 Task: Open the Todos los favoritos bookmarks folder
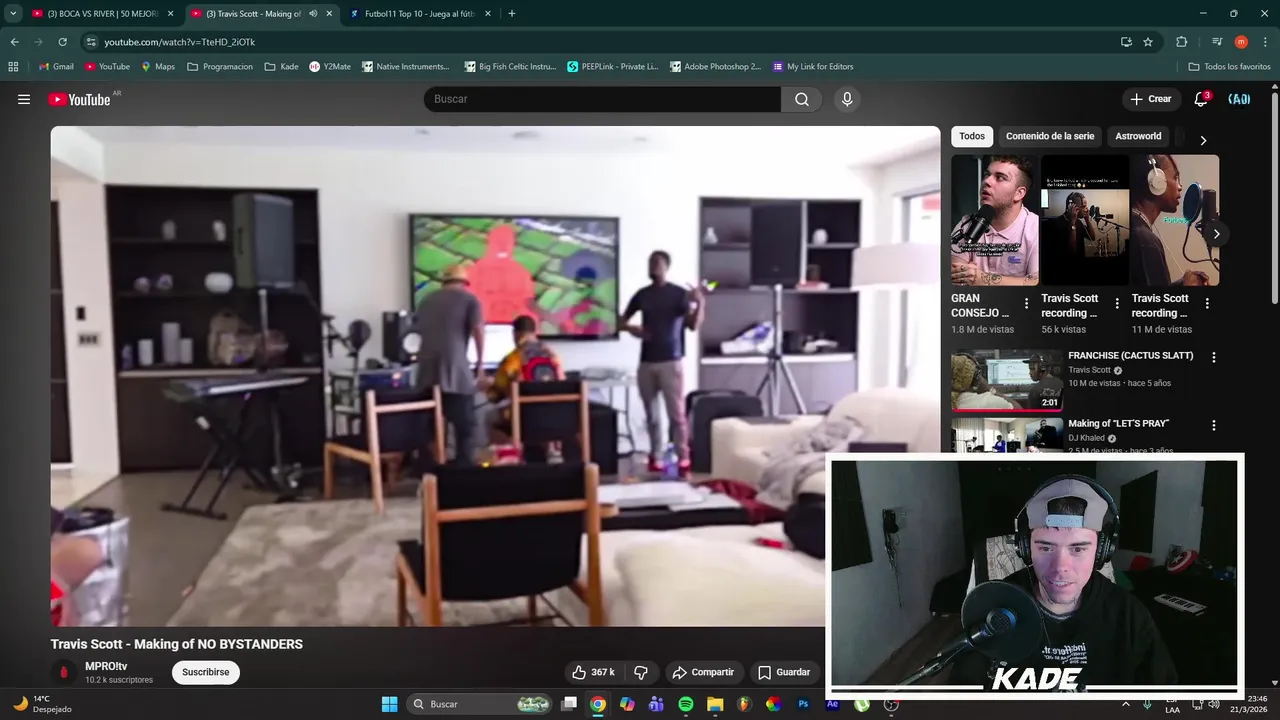(1229, 67)
